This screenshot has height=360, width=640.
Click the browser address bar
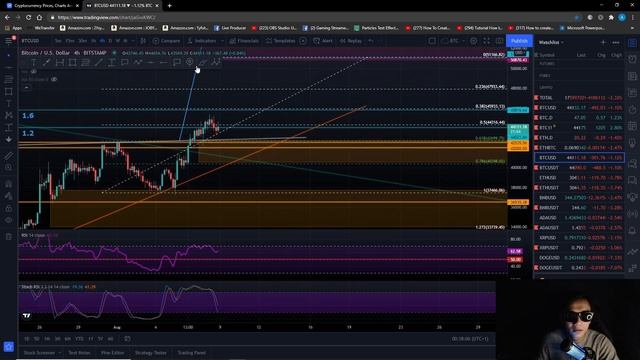point(310,18)
